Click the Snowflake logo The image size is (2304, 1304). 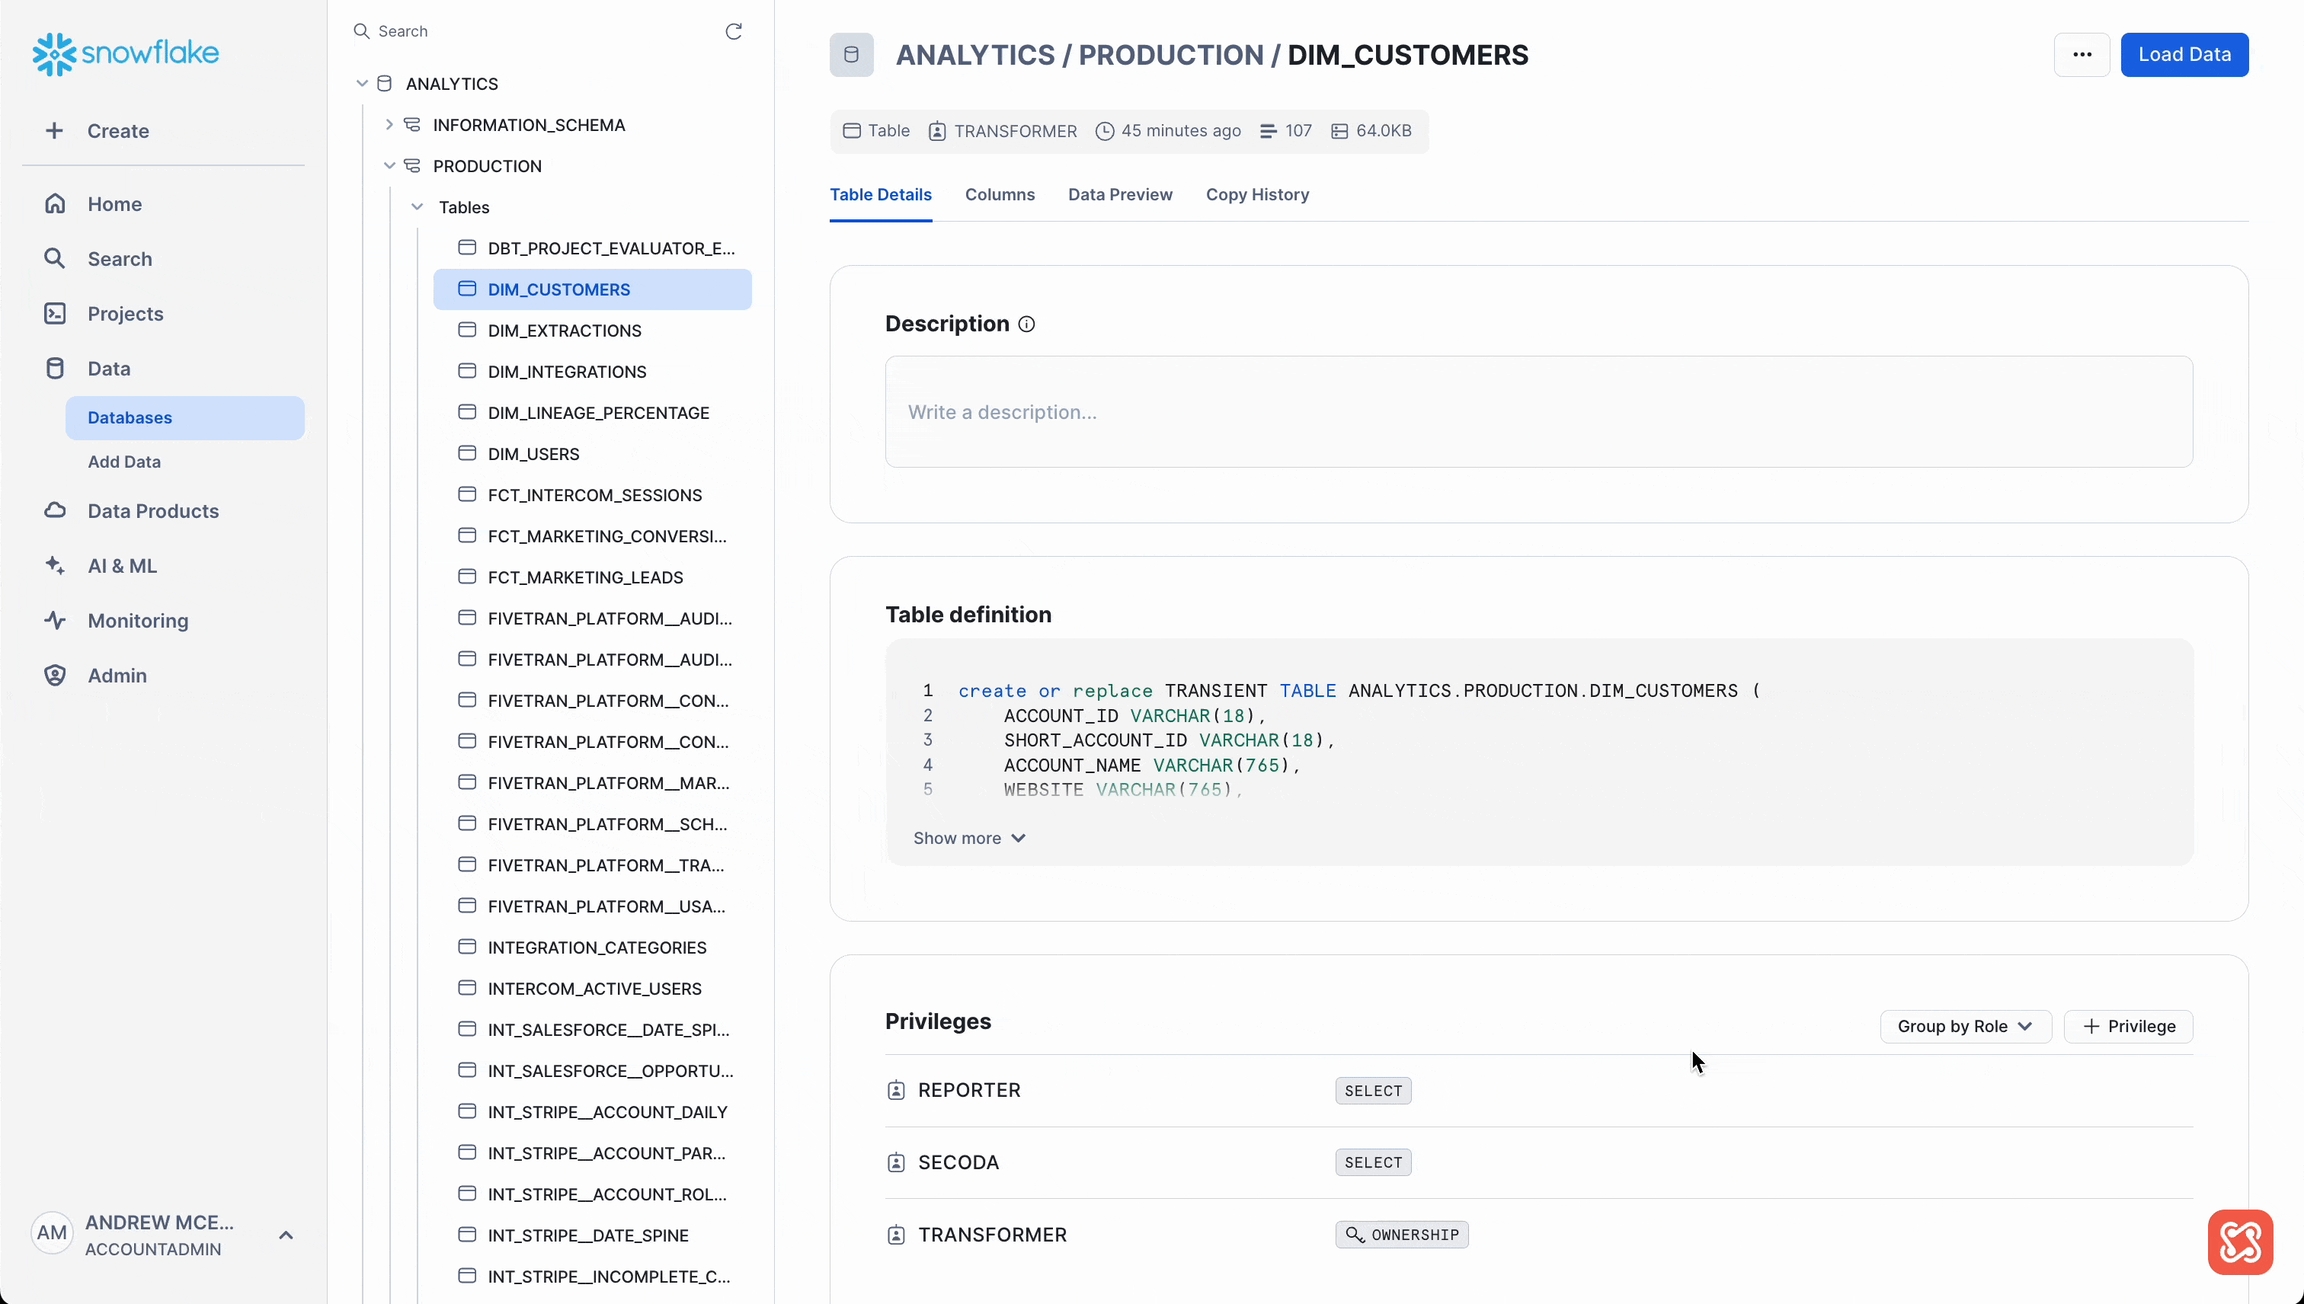126,54
